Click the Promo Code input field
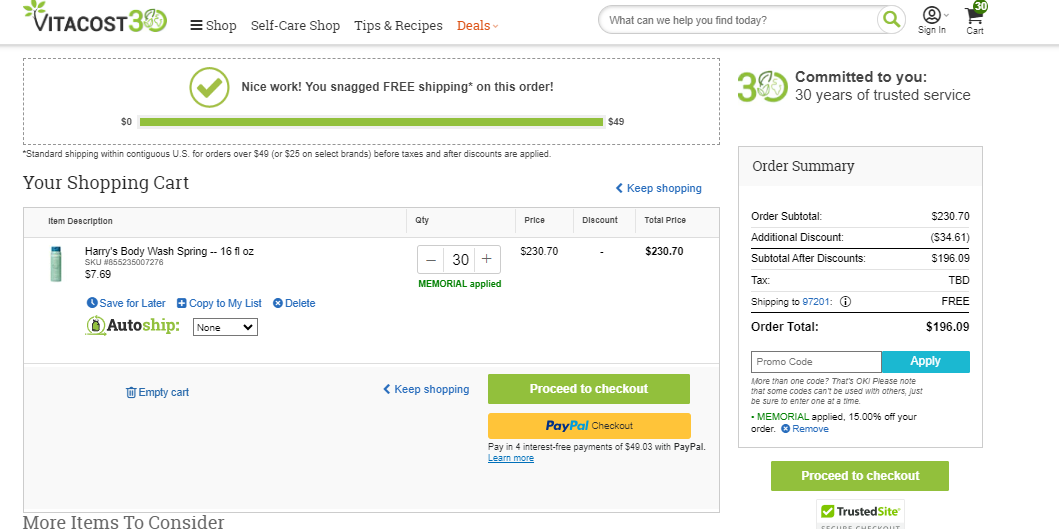Viewport: 1059px width, 529px height. coord(816,362)
